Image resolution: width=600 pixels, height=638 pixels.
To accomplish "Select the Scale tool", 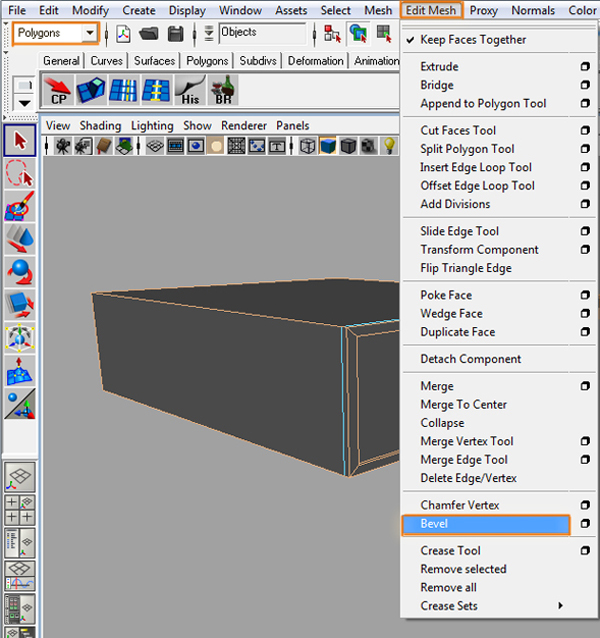I will click(20, 305).
